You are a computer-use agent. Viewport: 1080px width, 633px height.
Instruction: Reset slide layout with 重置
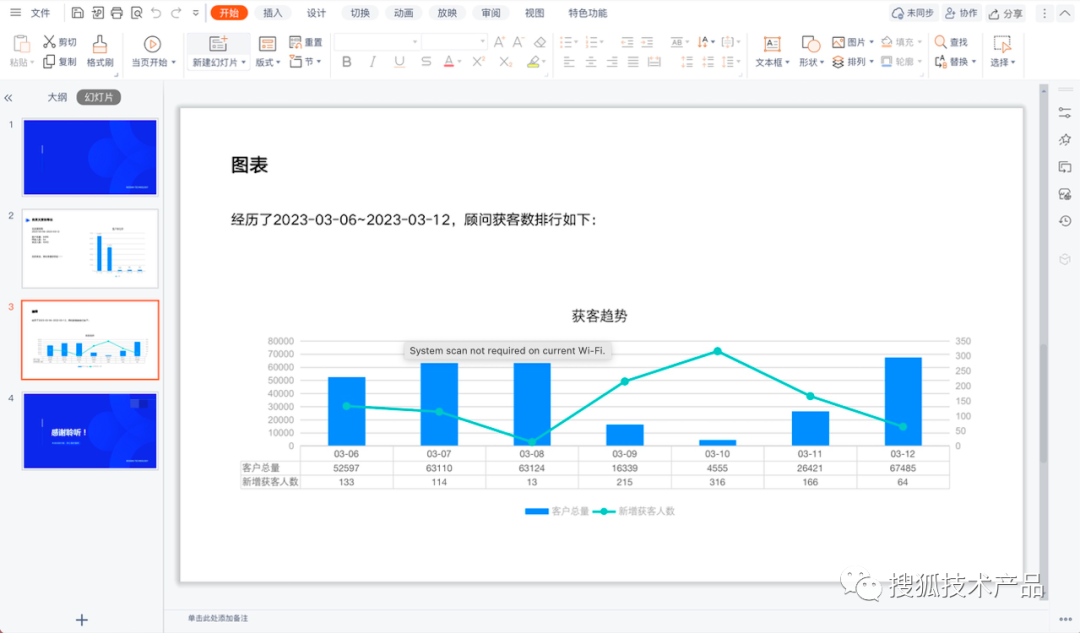(x=306, y=42)
